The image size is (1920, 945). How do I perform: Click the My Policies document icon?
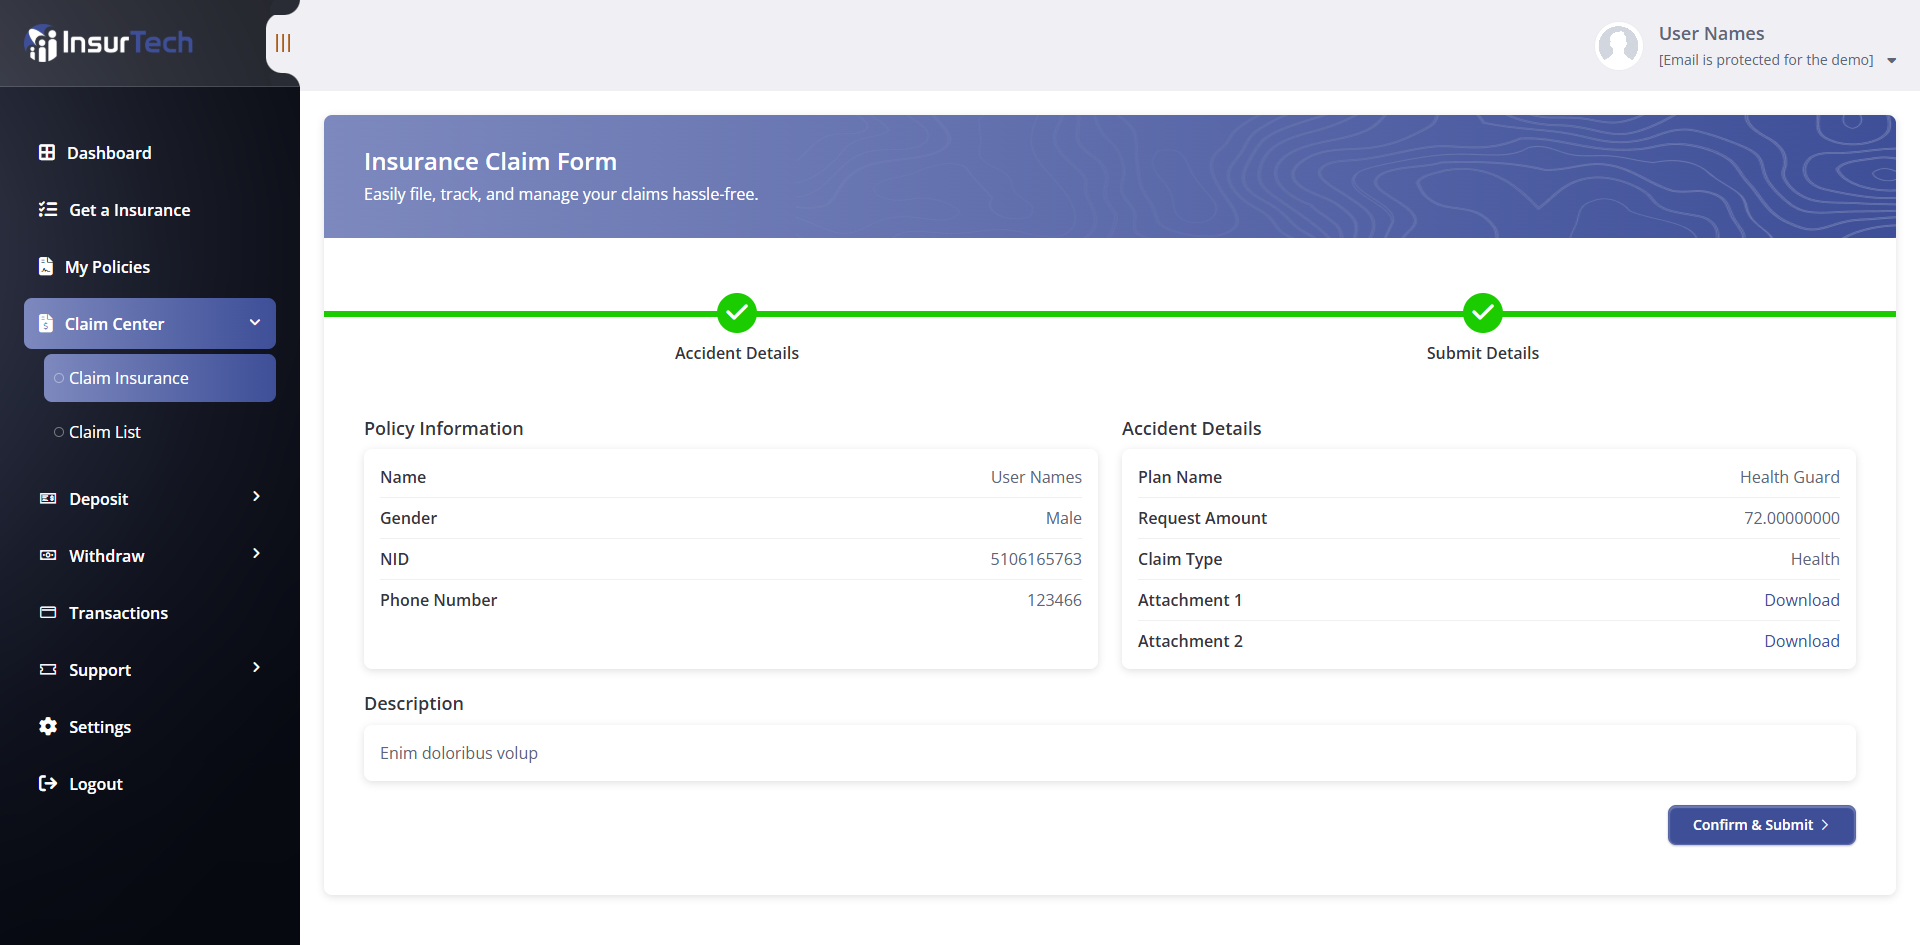click(46, 266)
